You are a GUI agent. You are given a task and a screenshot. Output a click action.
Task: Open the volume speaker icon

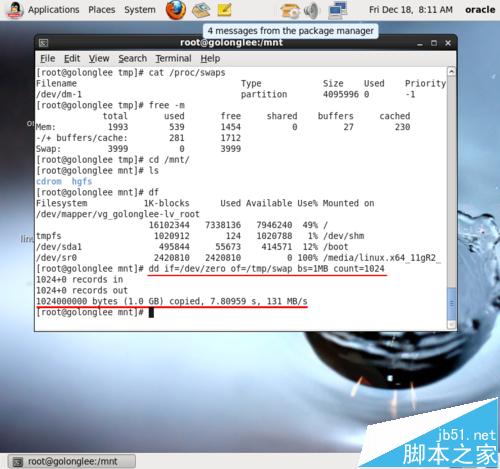click(x=312, y=11)
